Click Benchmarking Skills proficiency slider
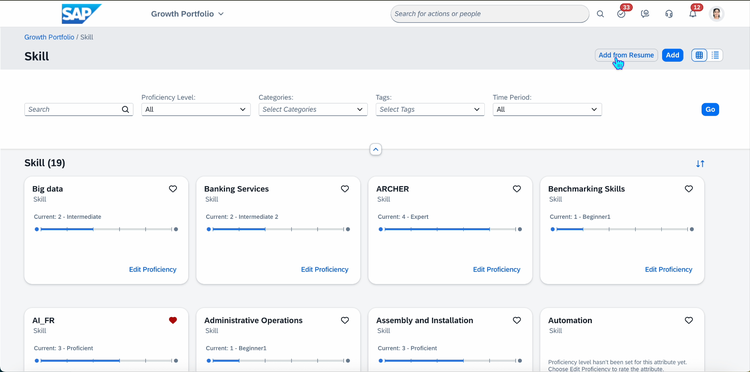 point(622,230)
